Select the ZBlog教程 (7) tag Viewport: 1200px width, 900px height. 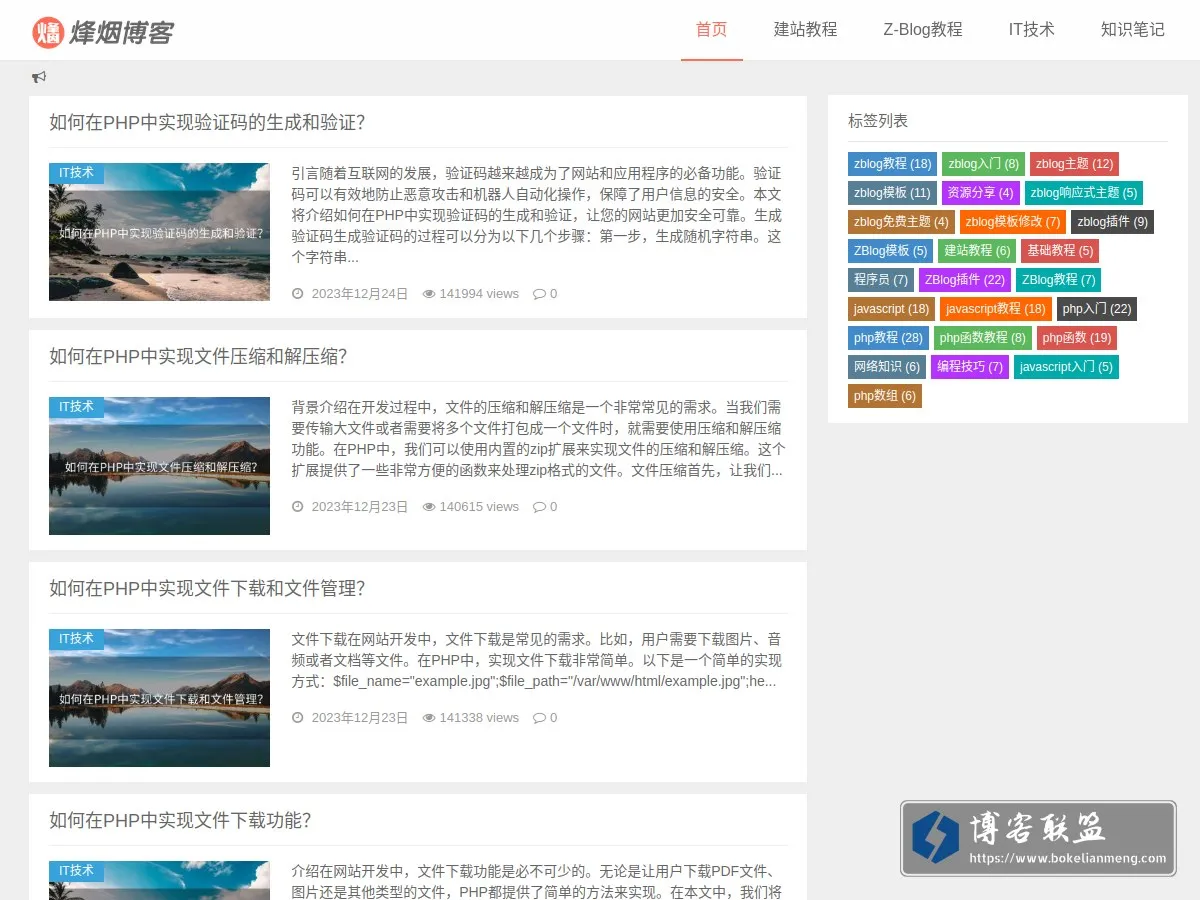[x=1058, y=280]
